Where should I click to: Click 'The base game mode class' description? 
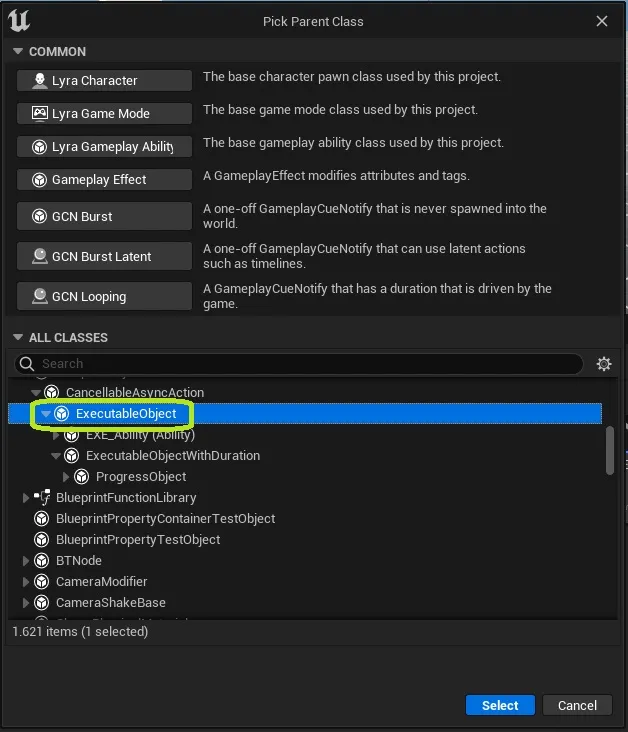[x=340, y=110]
